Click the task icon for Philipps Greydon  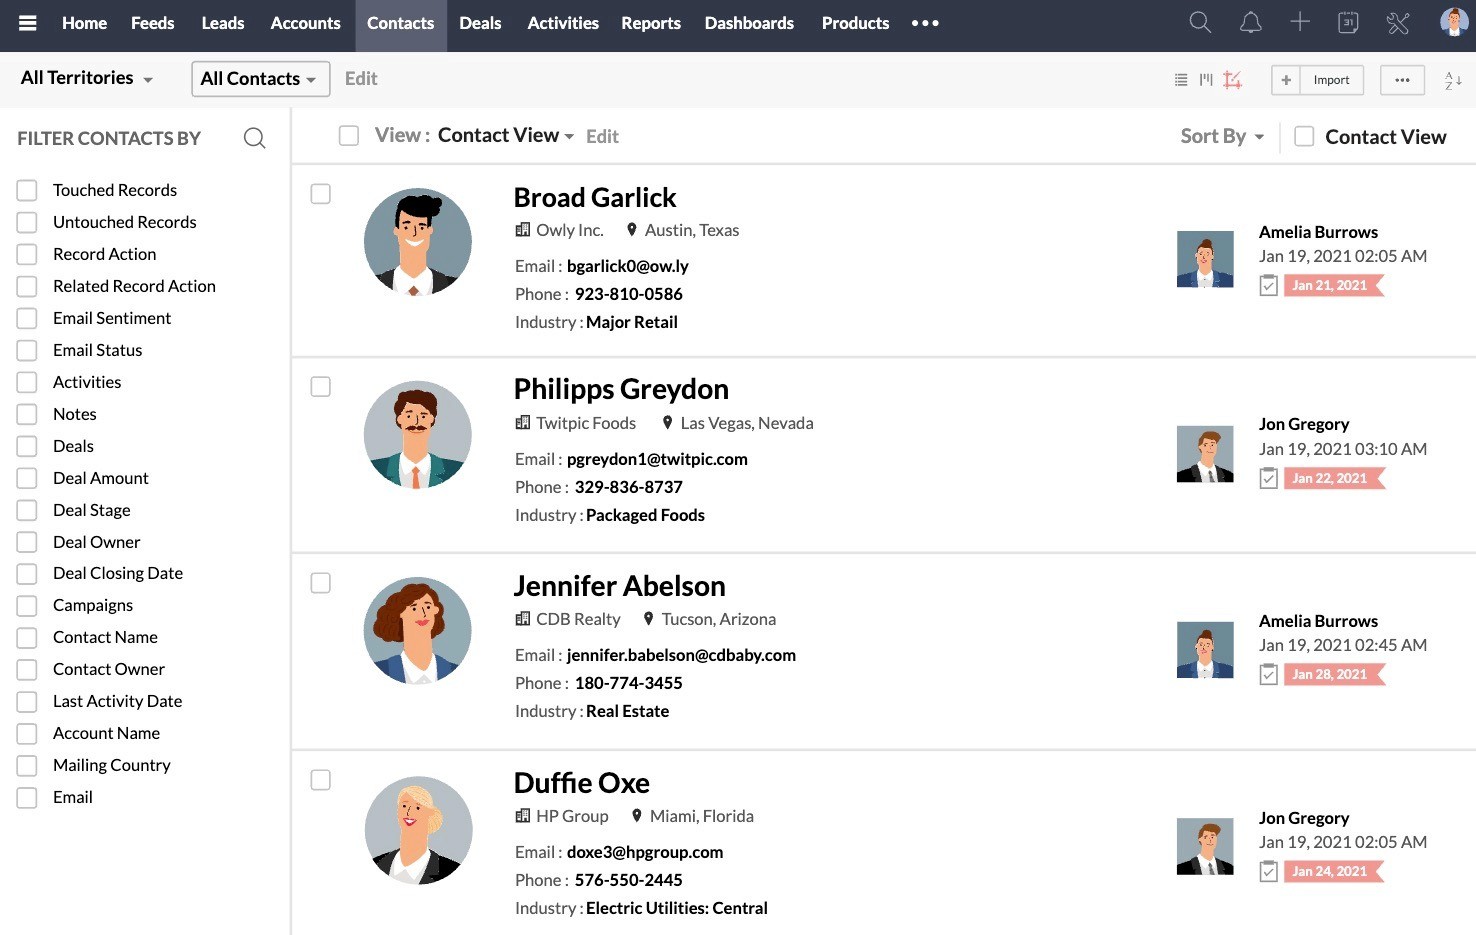(x=1268, y=479)
